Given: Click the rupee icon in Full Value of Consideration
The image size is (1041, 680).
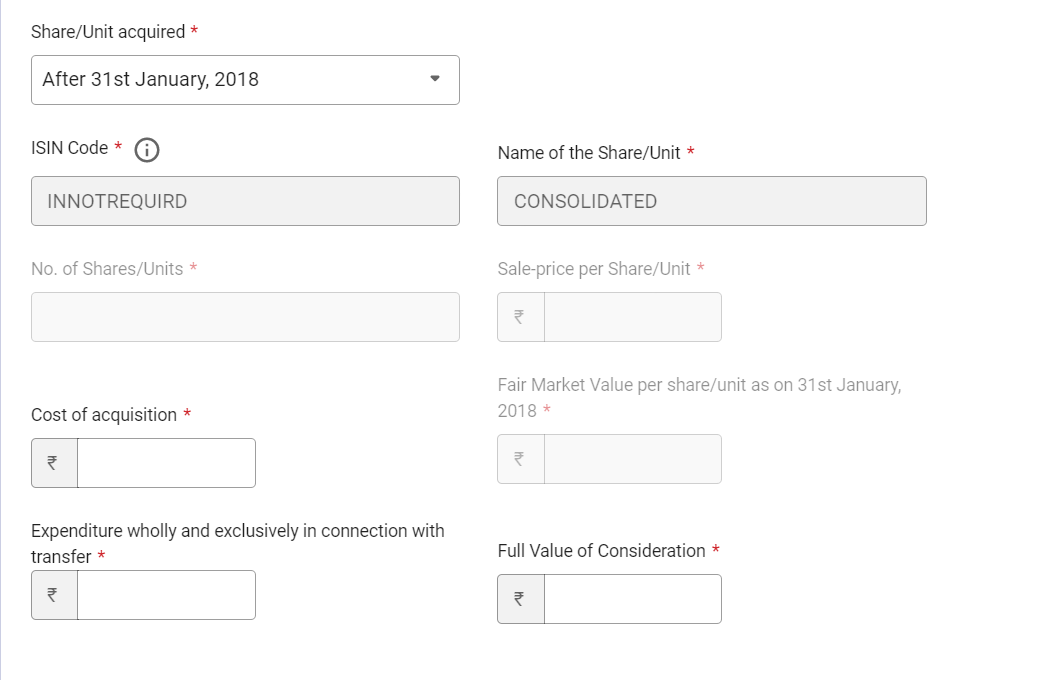Looking at the screenshot, I should coord(520,599).
